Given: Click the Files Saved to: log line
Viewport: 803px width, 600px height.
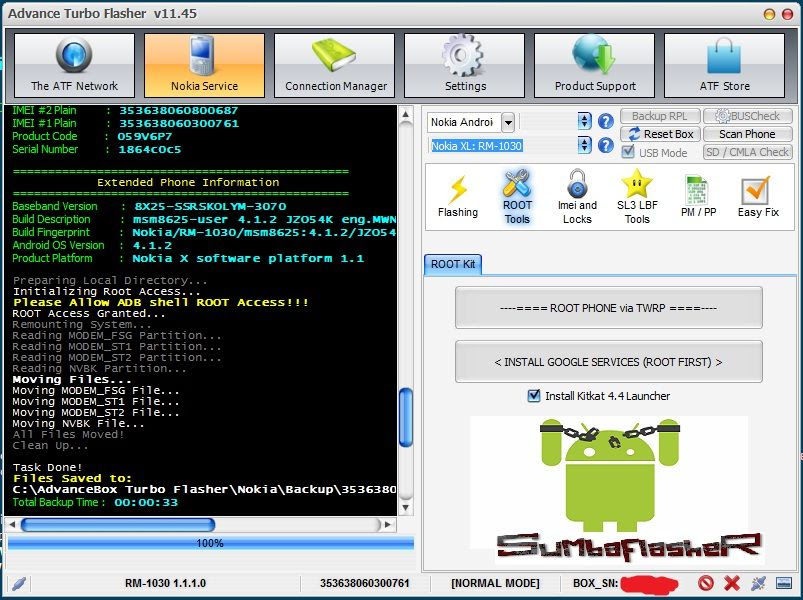Looking at the screenshot, I should click(72, 479).
